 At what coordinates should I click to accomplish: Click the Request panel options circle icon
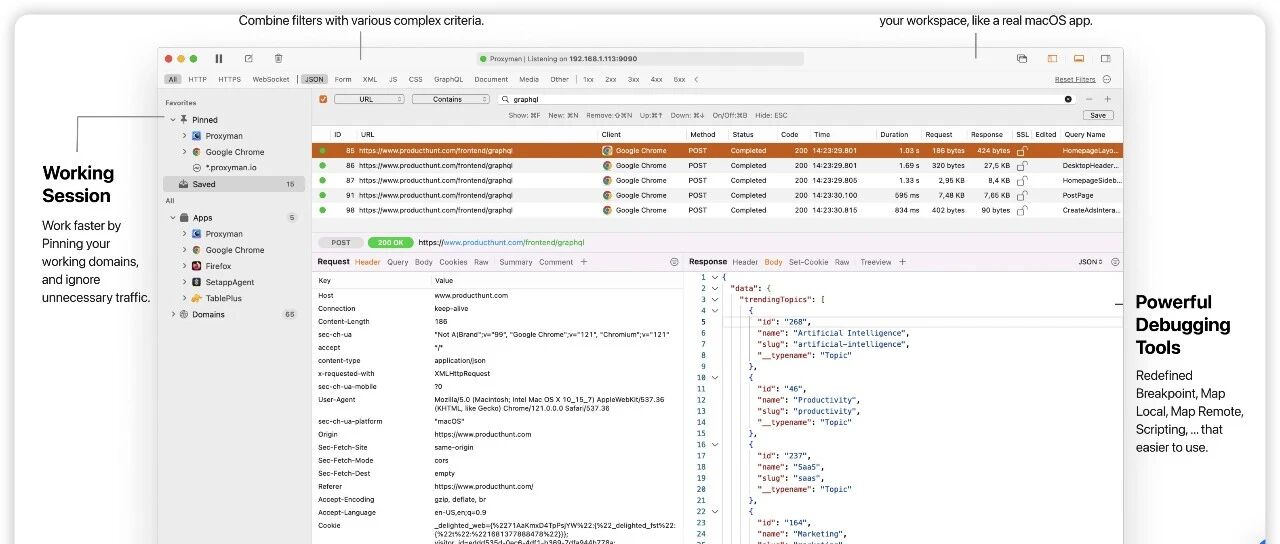(674, 262)
